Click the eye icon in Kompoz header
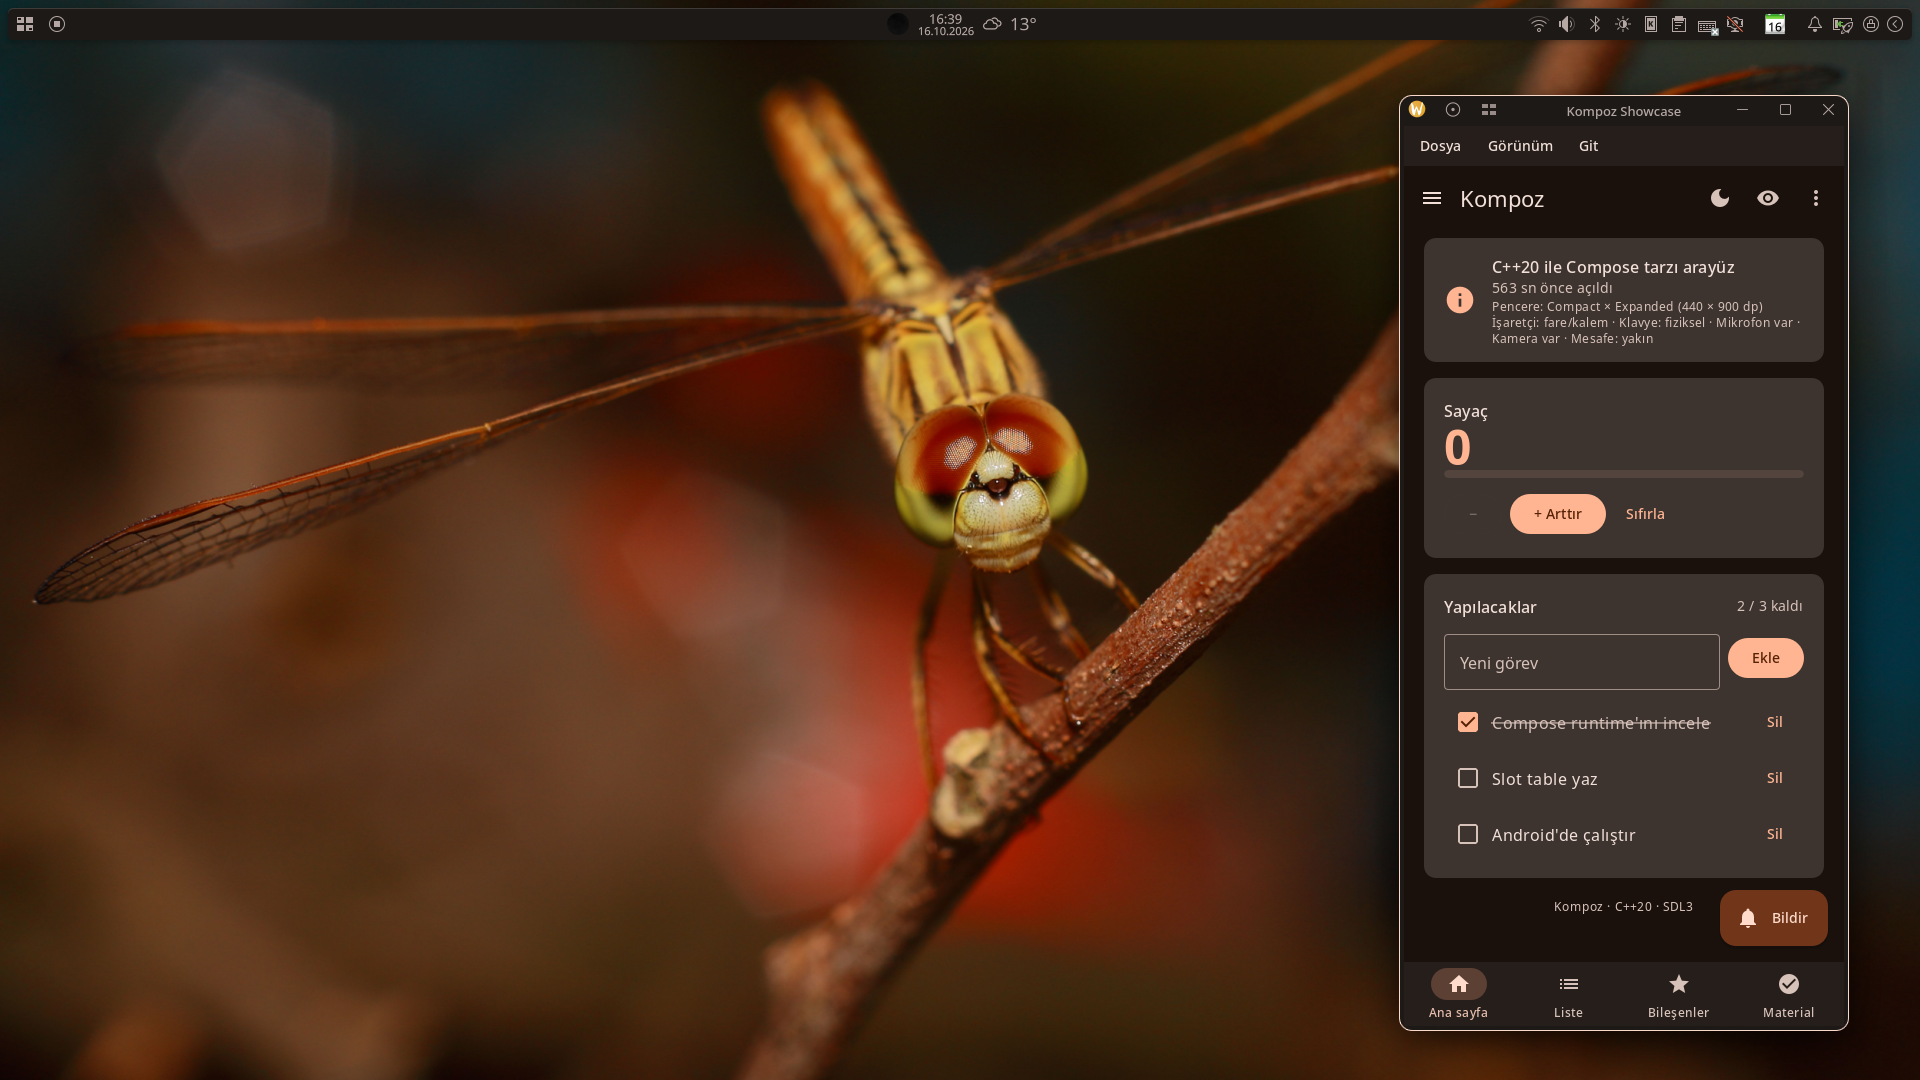 click(1767, 198)
